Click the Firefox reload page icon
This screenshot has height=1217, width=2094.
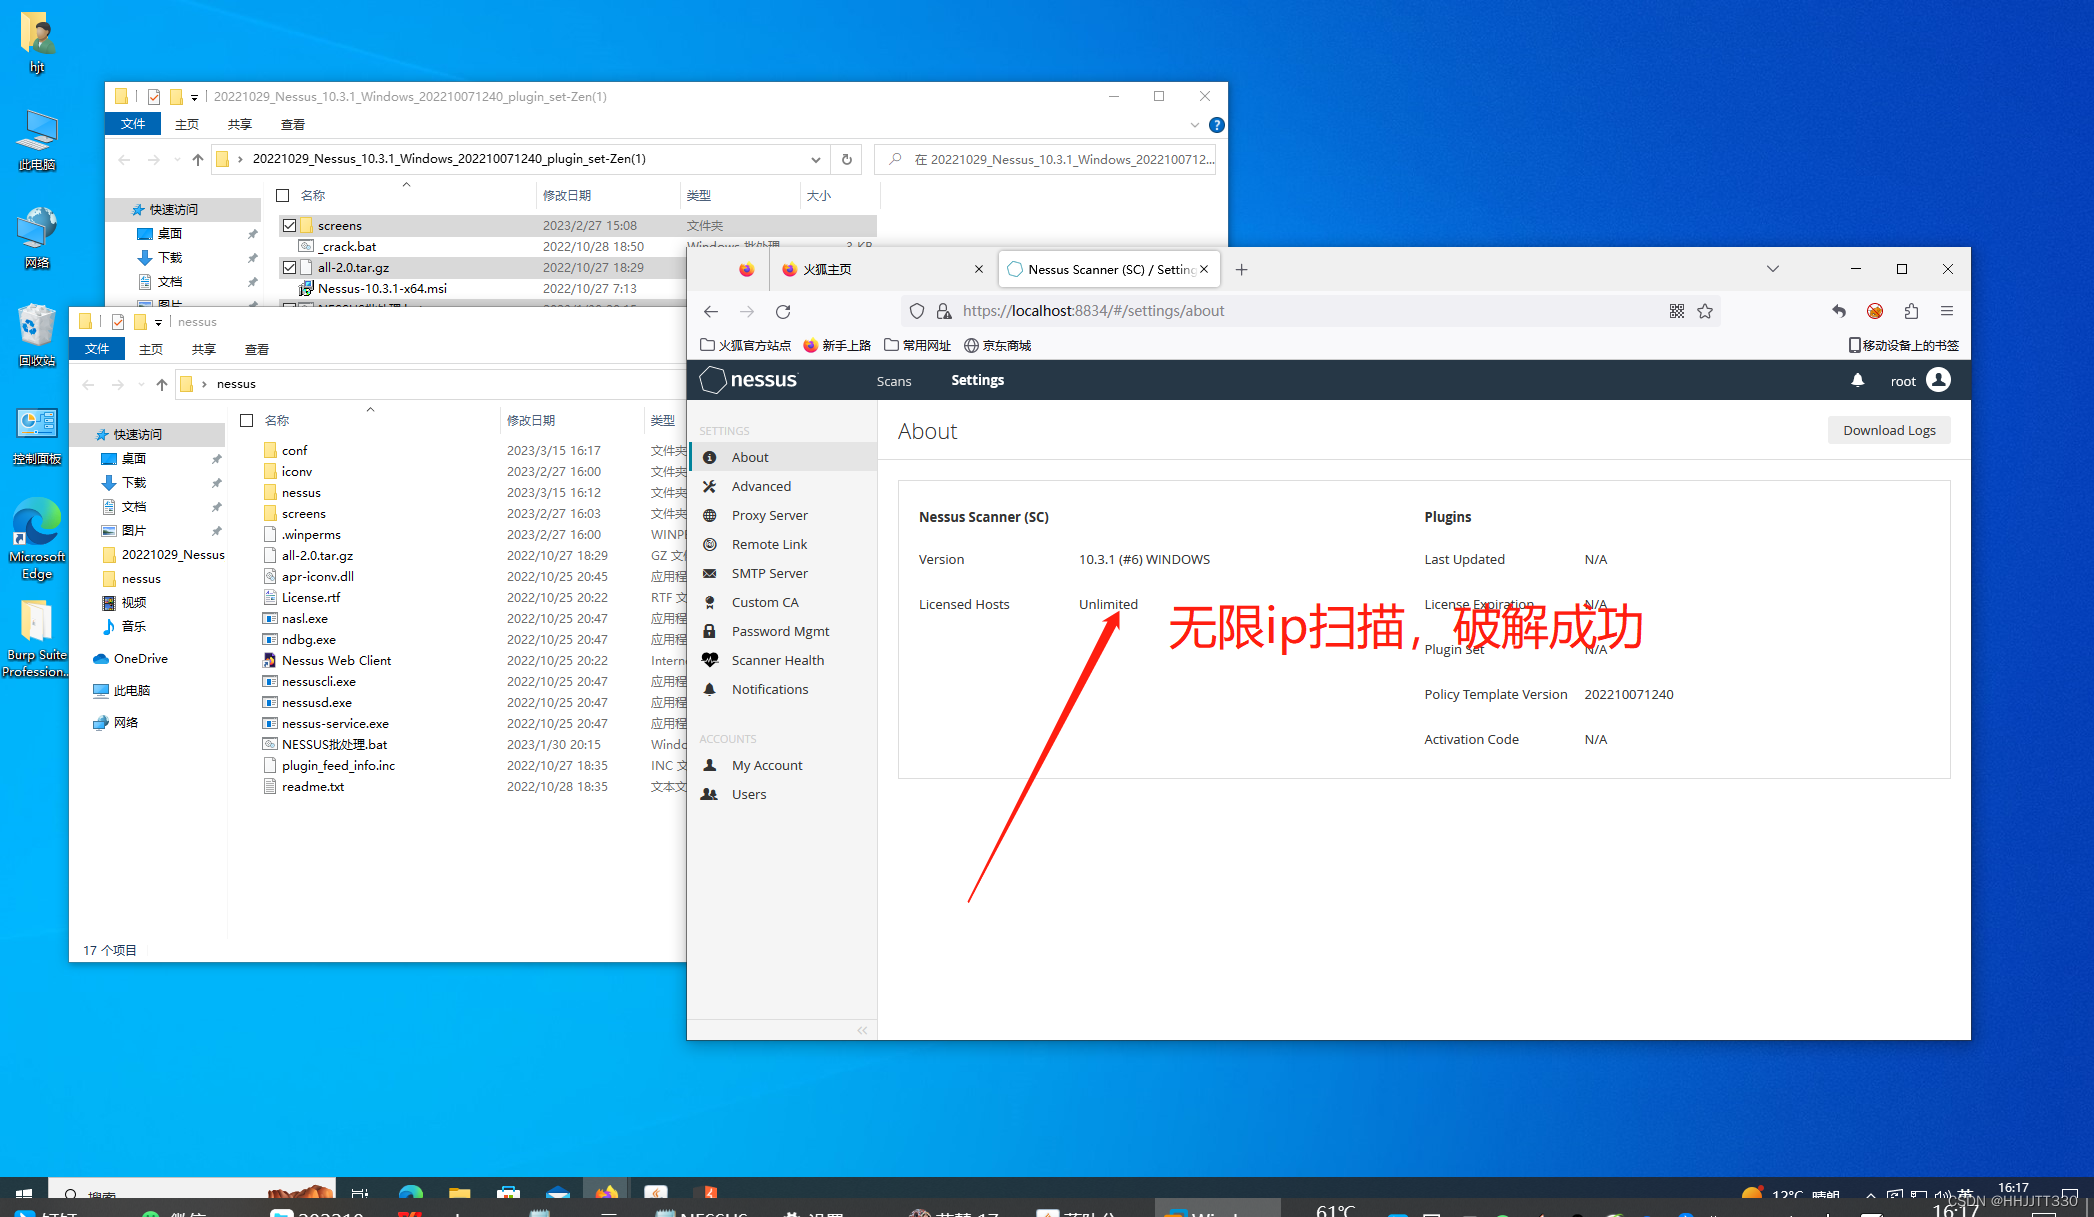pos(783,311)
